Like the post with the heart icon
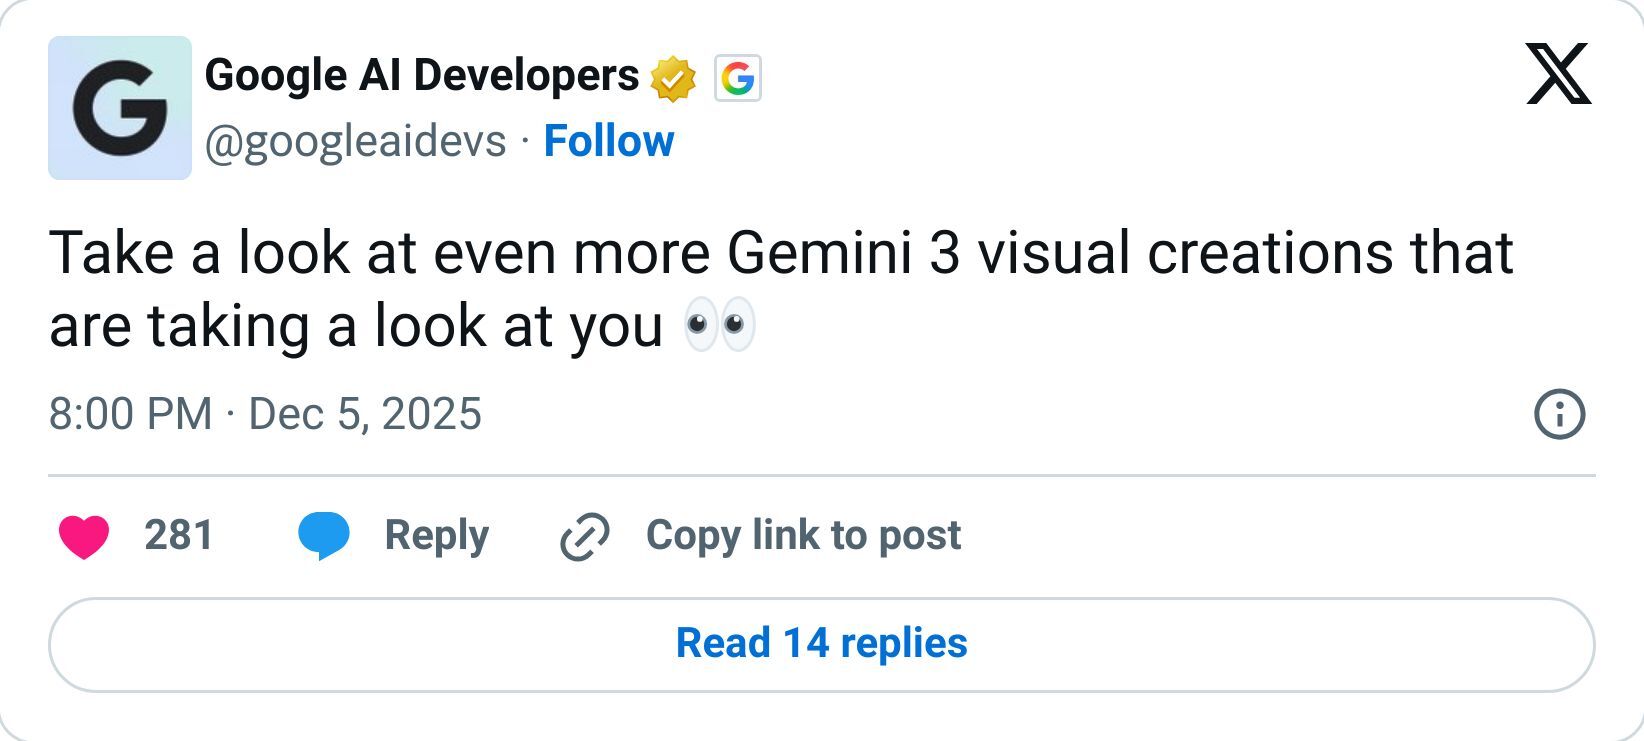The image size is (1644, 741). [84, 537]
